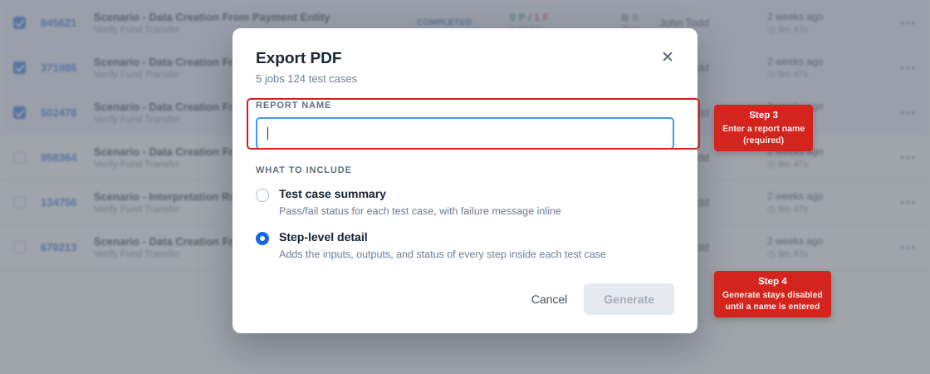This screenshot has width=930, height=374.
Task: Uncheck the checkbox for job 371986
Action: [20, 68]
